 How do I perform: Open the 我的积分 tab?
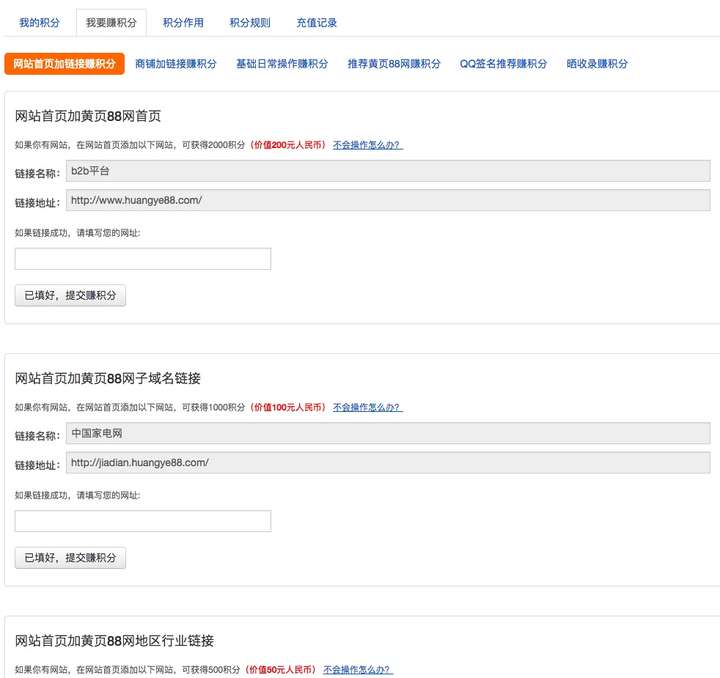click(x=39, y=22)
